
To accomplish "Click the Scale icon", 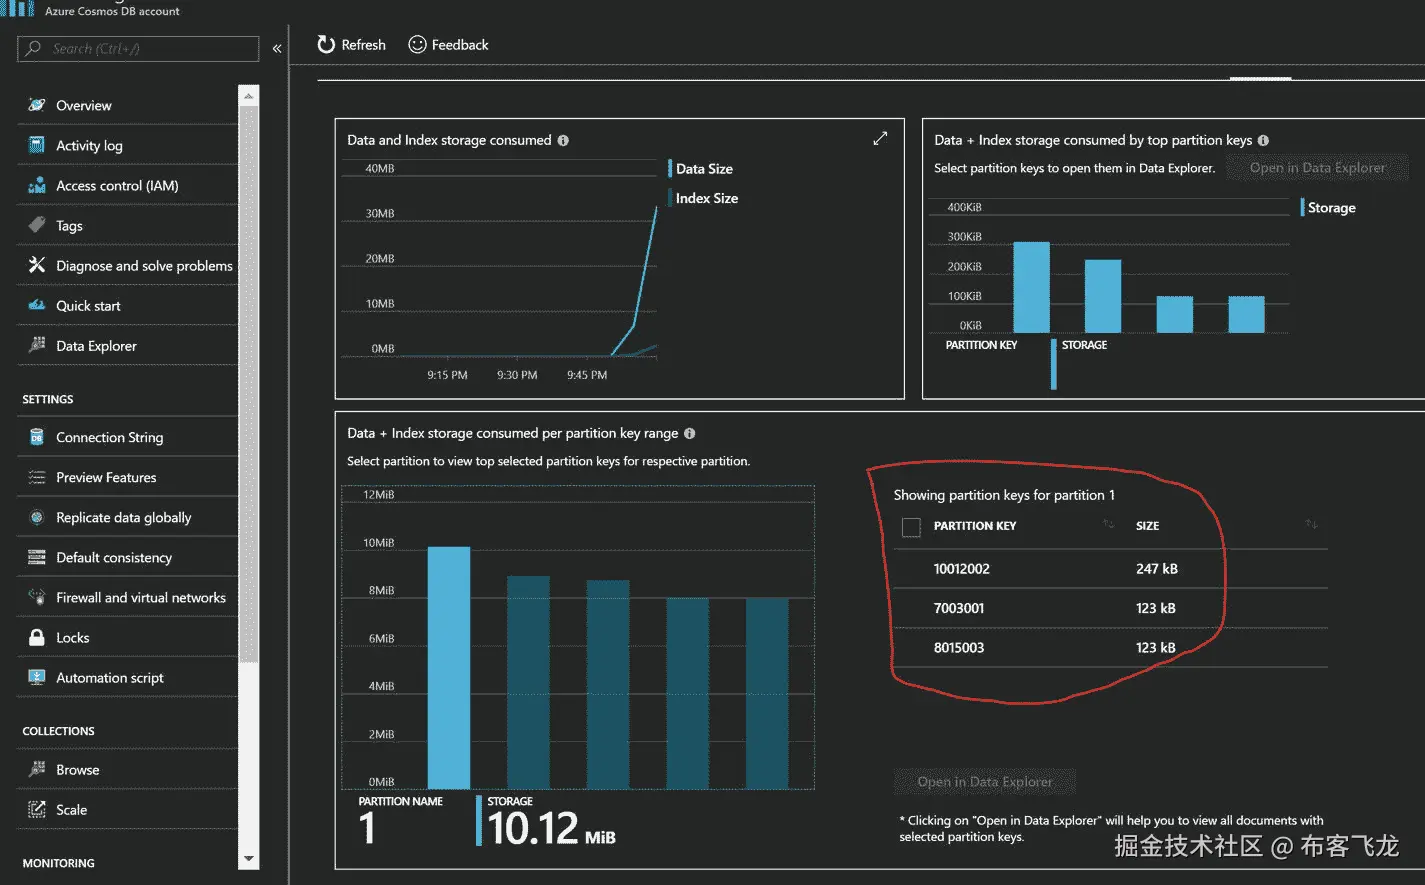I will click(37, 809).
